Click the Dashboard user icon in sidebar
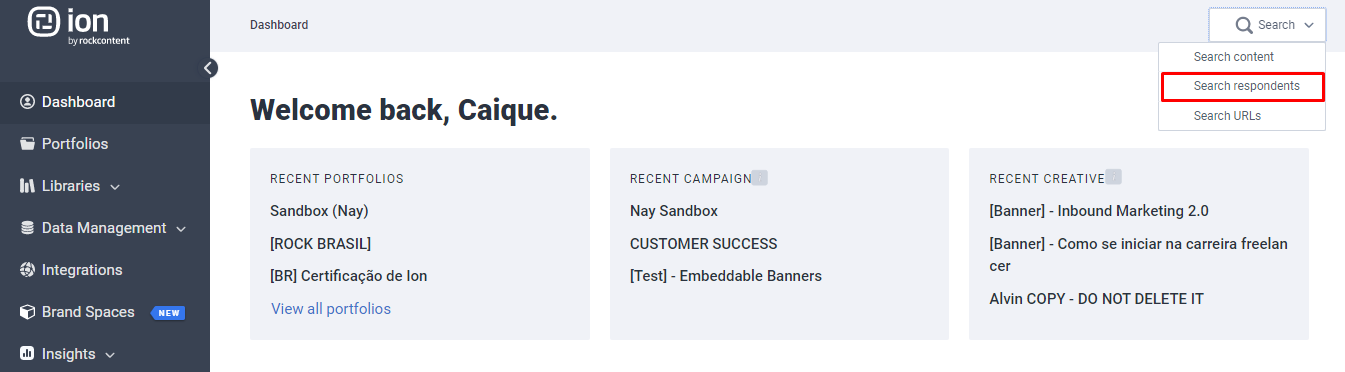The image size is (1345, 372). (x=27, y=102)
